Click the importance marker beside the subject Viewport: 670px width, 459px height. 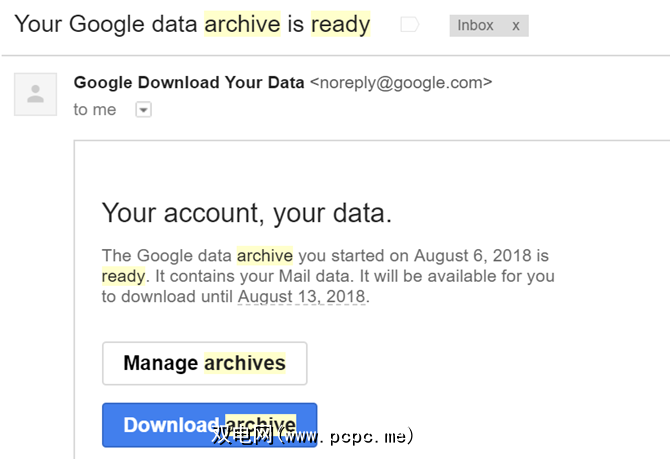(408, 25)
